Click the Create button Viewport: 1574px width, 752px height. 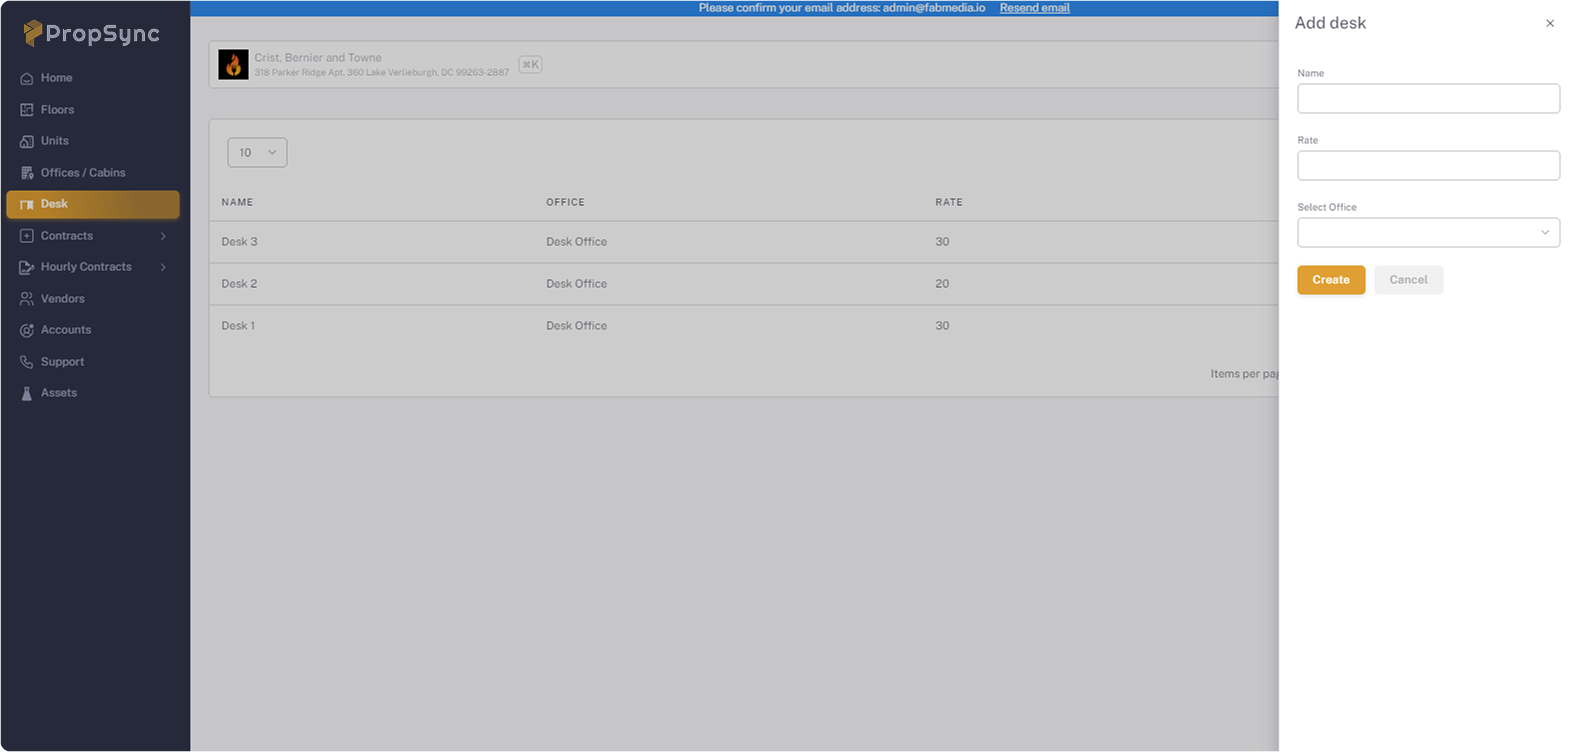(x=1331, y=280)
